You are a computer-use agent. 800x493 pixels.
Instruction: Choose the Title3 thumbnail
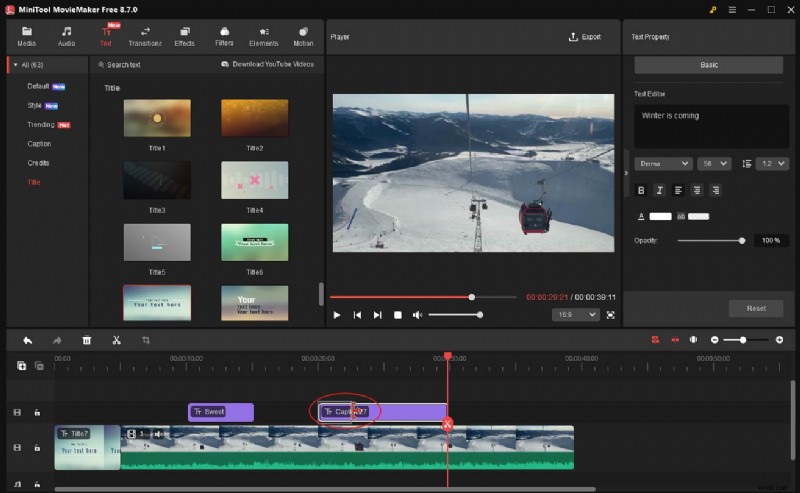point(157,180)
